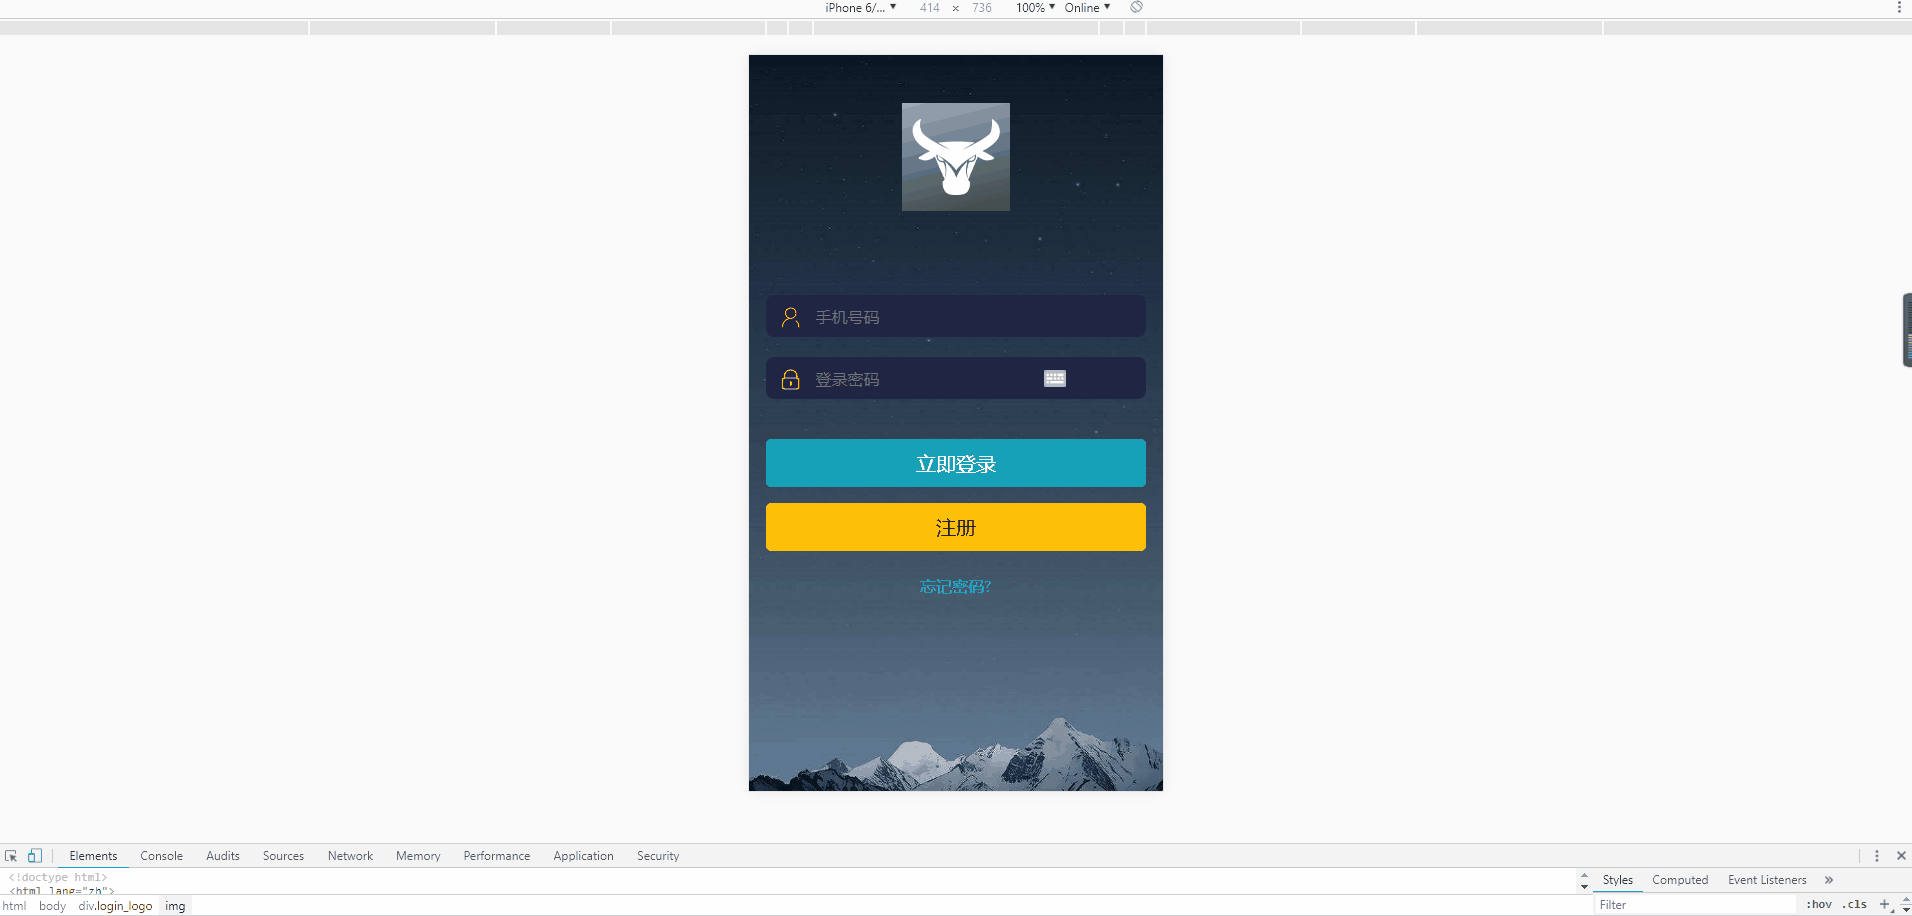Open the 100% zoom dropdown

pyautogui.click(x=1035, y=8)
